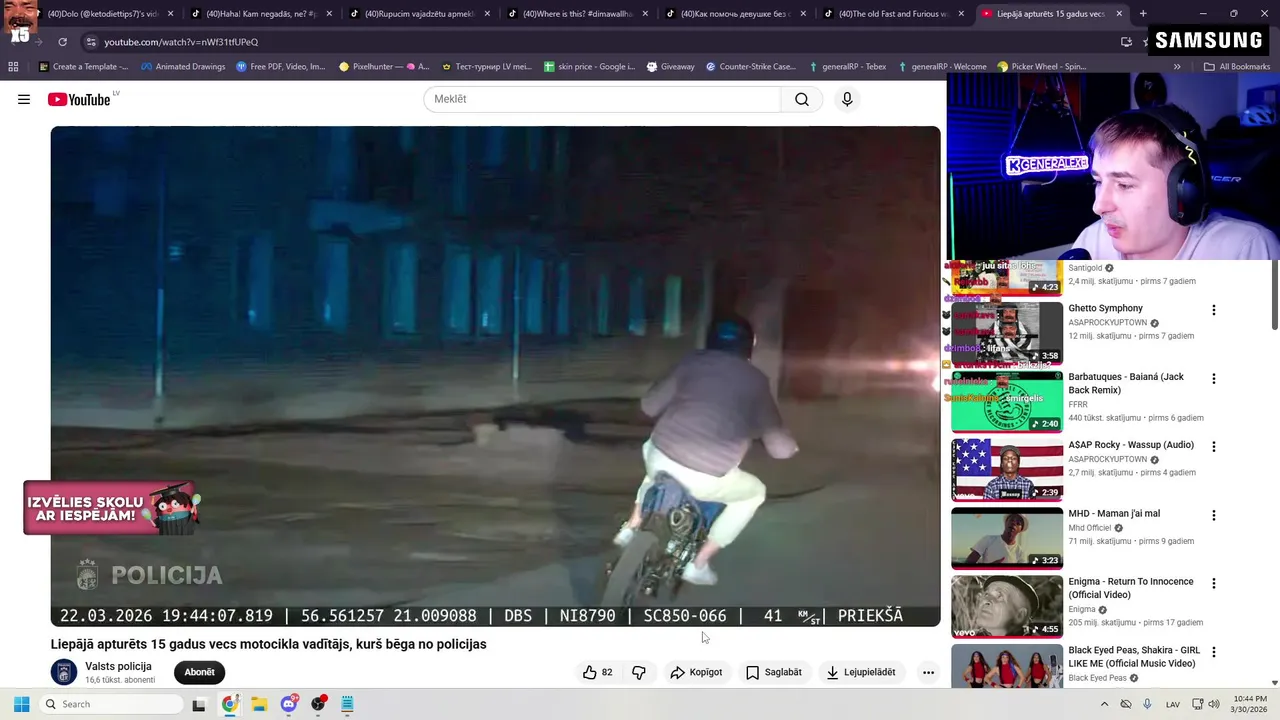Close the Liepājā apturēts YouTube tab
The image size is (1280, 720).
pyautogui.click(x=1119, y=14)
